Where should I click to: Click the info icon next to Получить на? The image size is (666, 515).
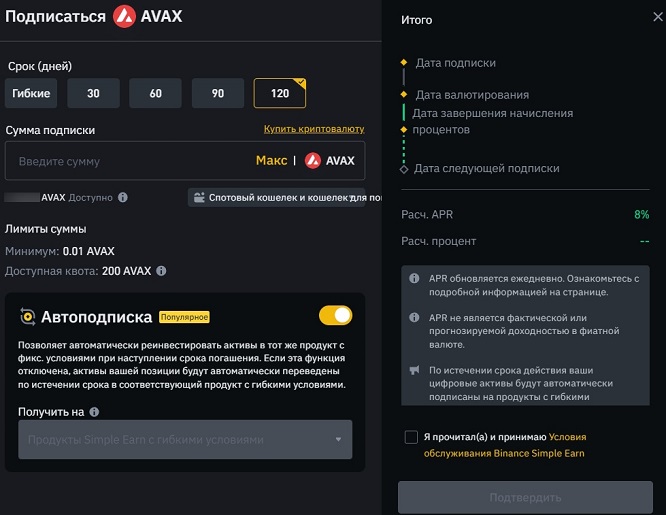(x=94, y=412)
